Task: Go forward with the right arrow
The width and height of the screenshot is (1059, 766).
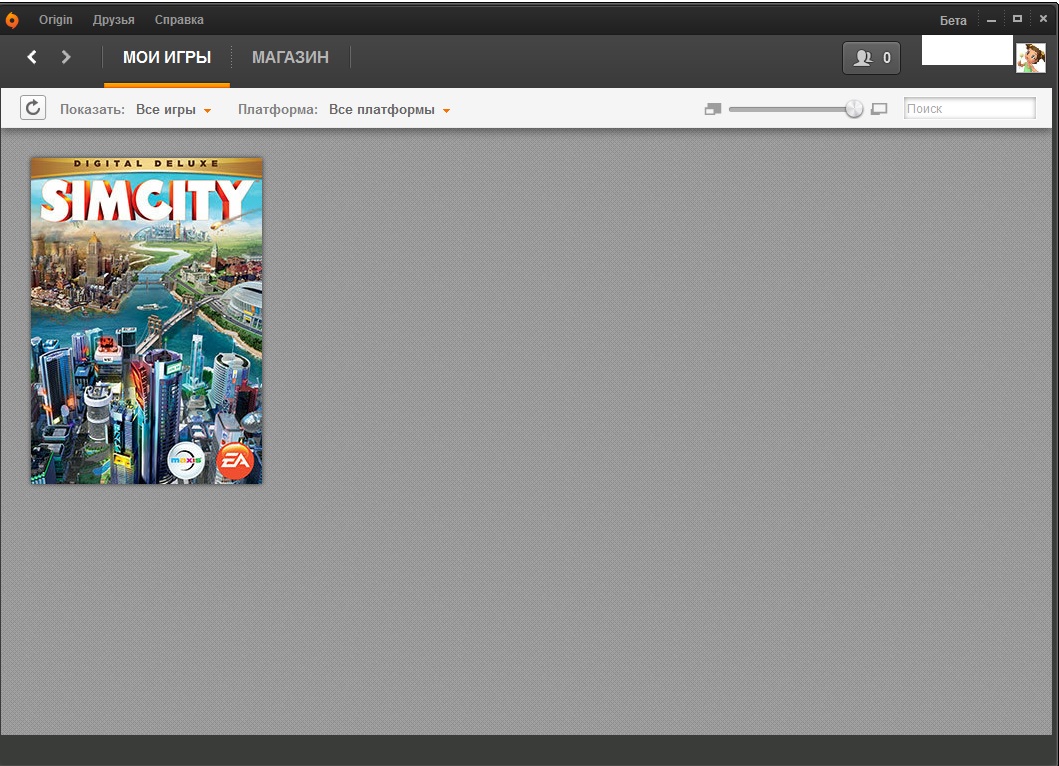Action: (66, 57)
